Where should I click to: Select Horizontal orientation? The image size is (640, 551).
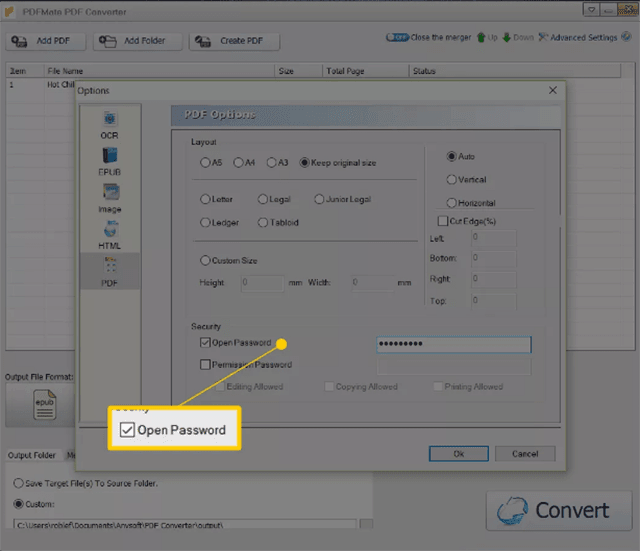coord(471,203)
